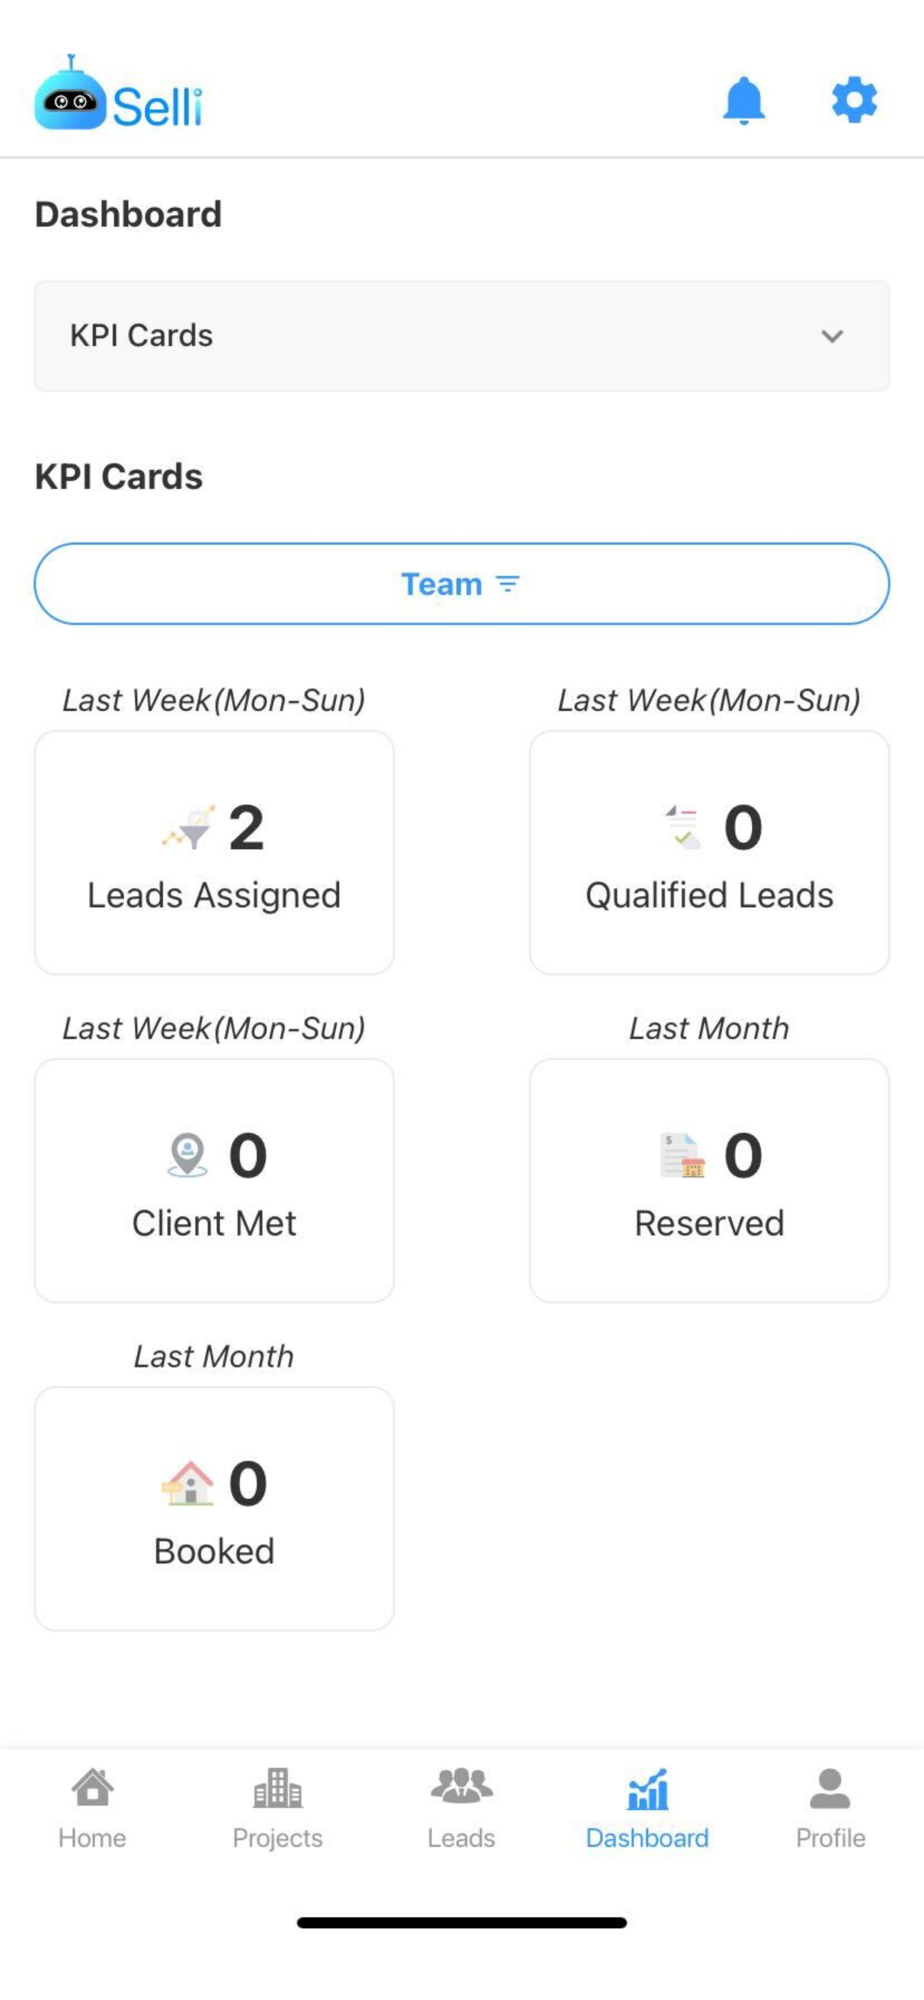Click the Client Met location pin icon
The width and height of the screenshot is (924, 2000).
pyautogui.click(x=187, y=1155)
